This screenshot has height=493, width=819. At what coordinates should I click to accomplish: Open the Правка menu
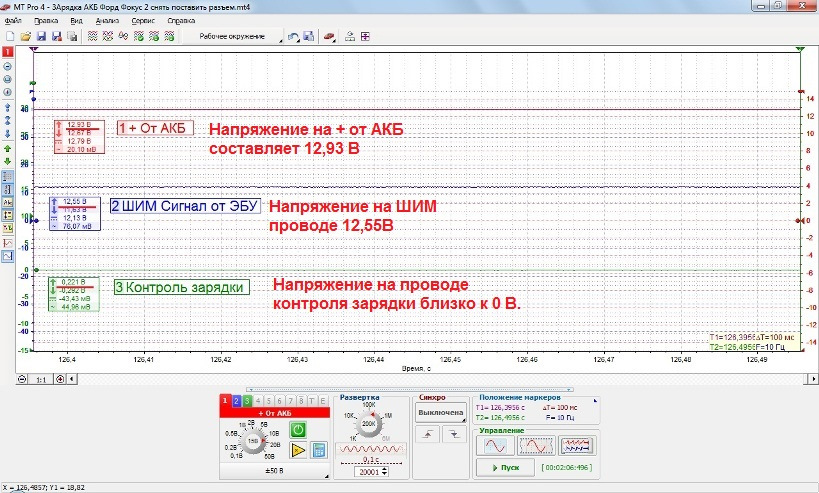[46, 21]
